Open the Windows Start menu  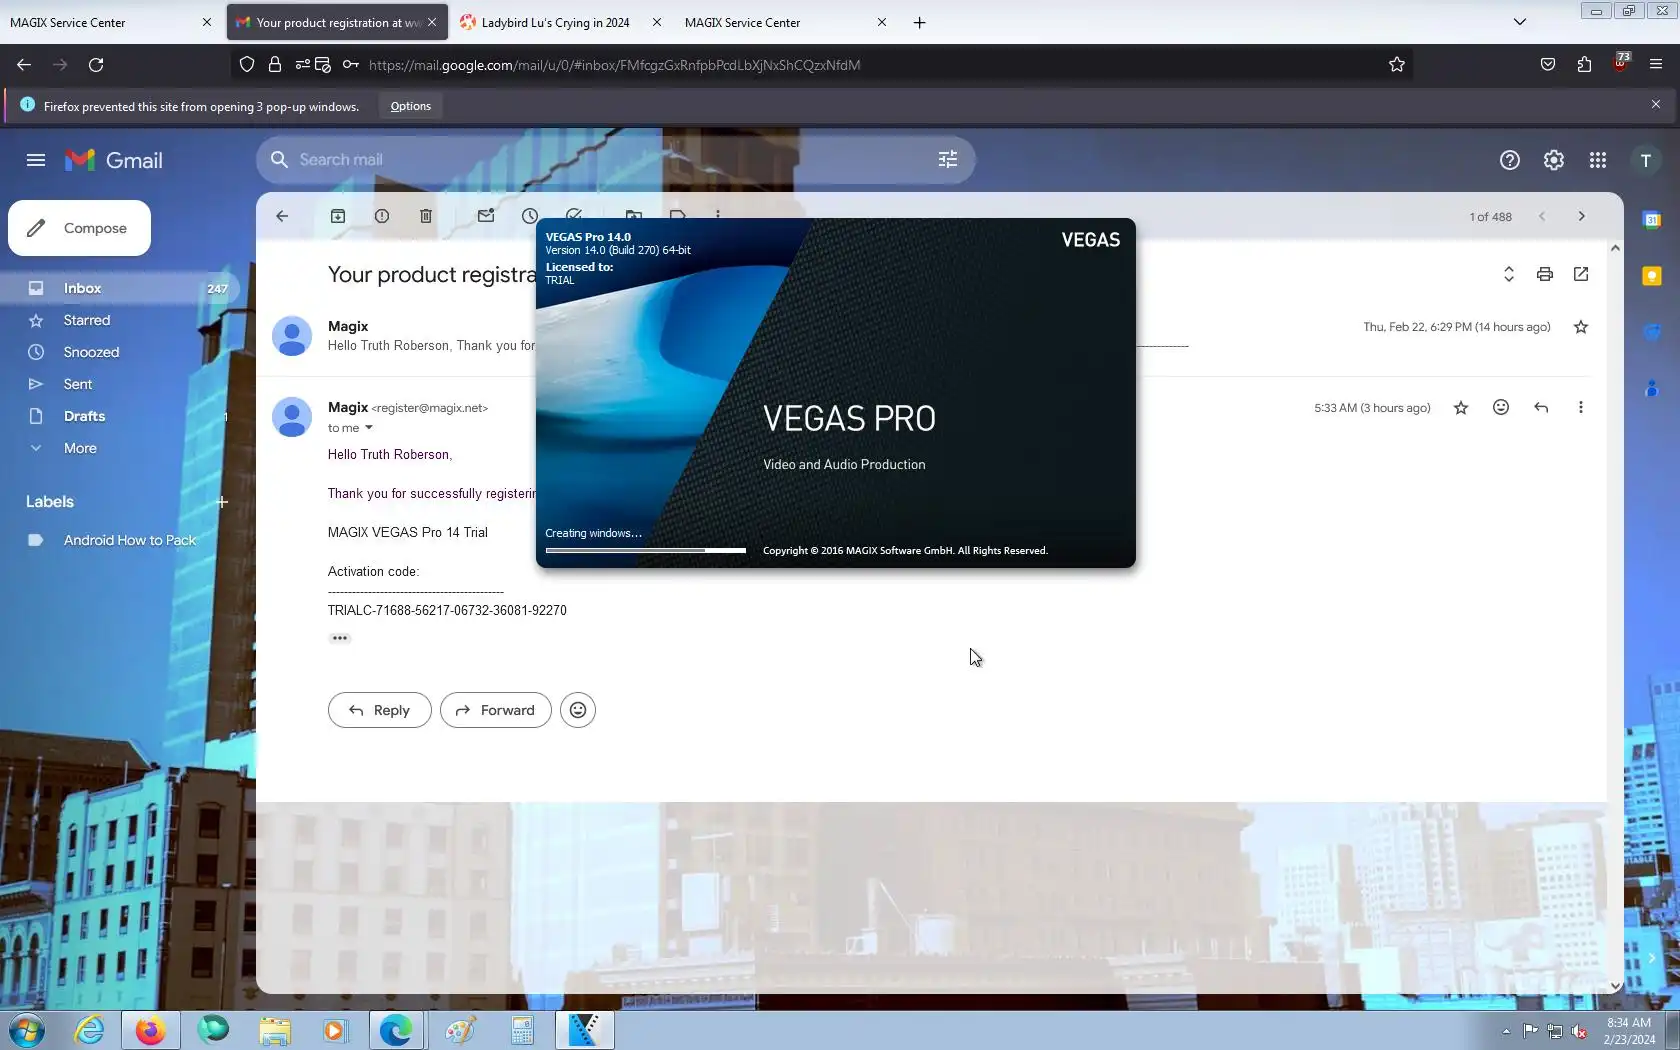point(27,1030)
